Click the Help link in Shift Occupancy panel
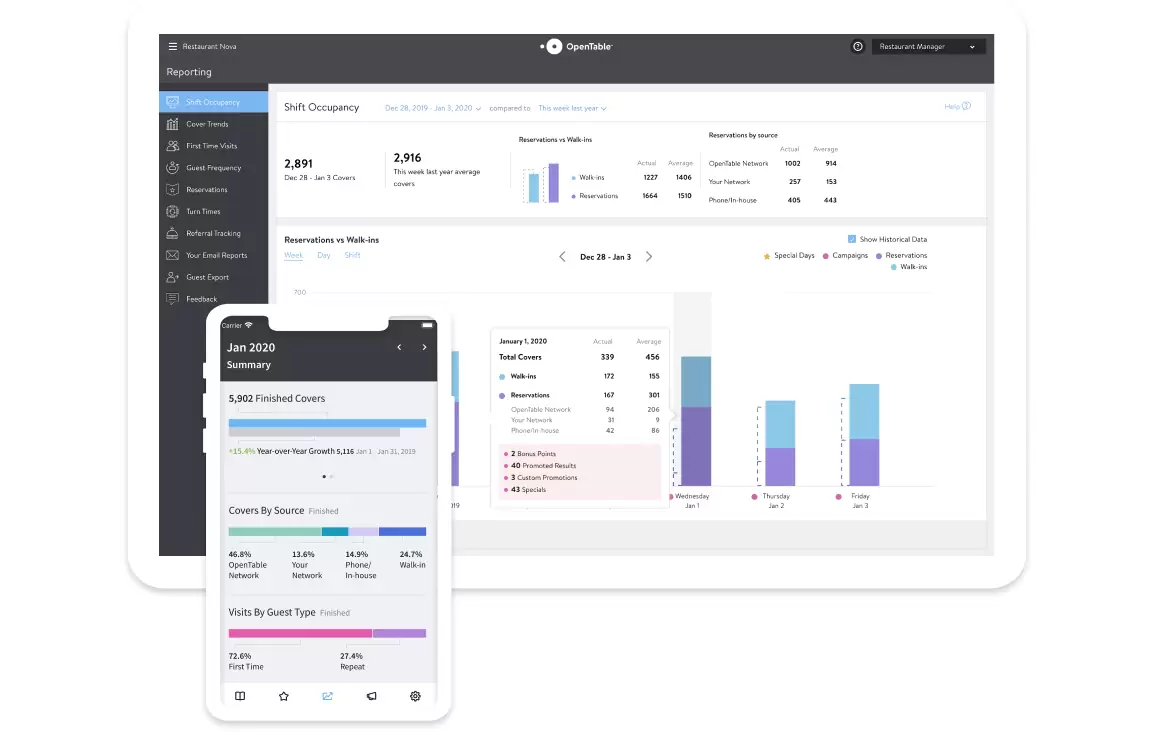1154x732 pixels. click(957, 107)
